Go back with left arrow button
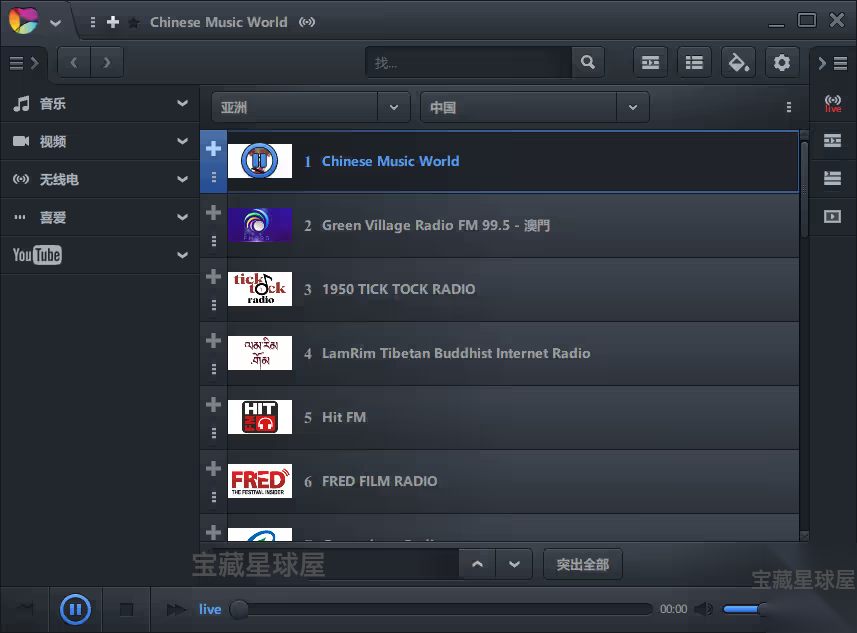Image resolution: width=857 pixels, height=633 pixels. (x=74, y=63)
